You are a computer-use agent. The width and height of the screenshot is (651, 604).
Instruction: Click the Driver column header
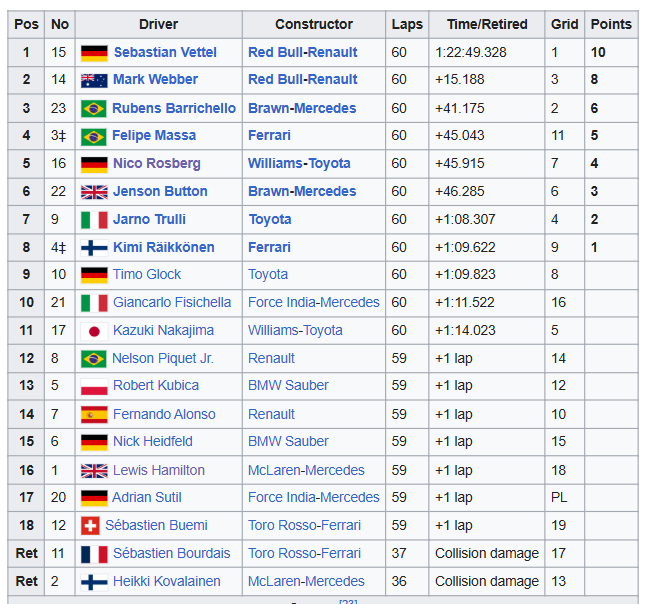click(x=159, y=24)
